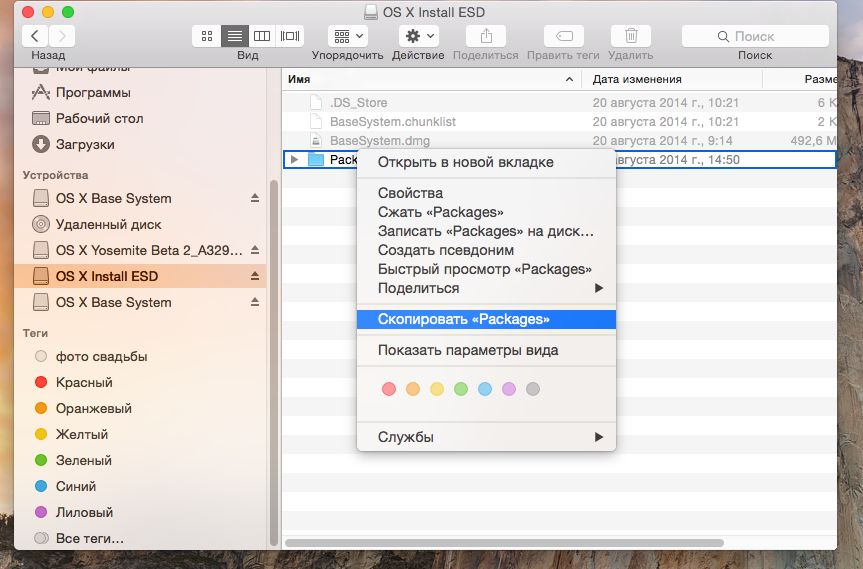
Task: Click the Share toolbar icon
Action: coord(486,36)
